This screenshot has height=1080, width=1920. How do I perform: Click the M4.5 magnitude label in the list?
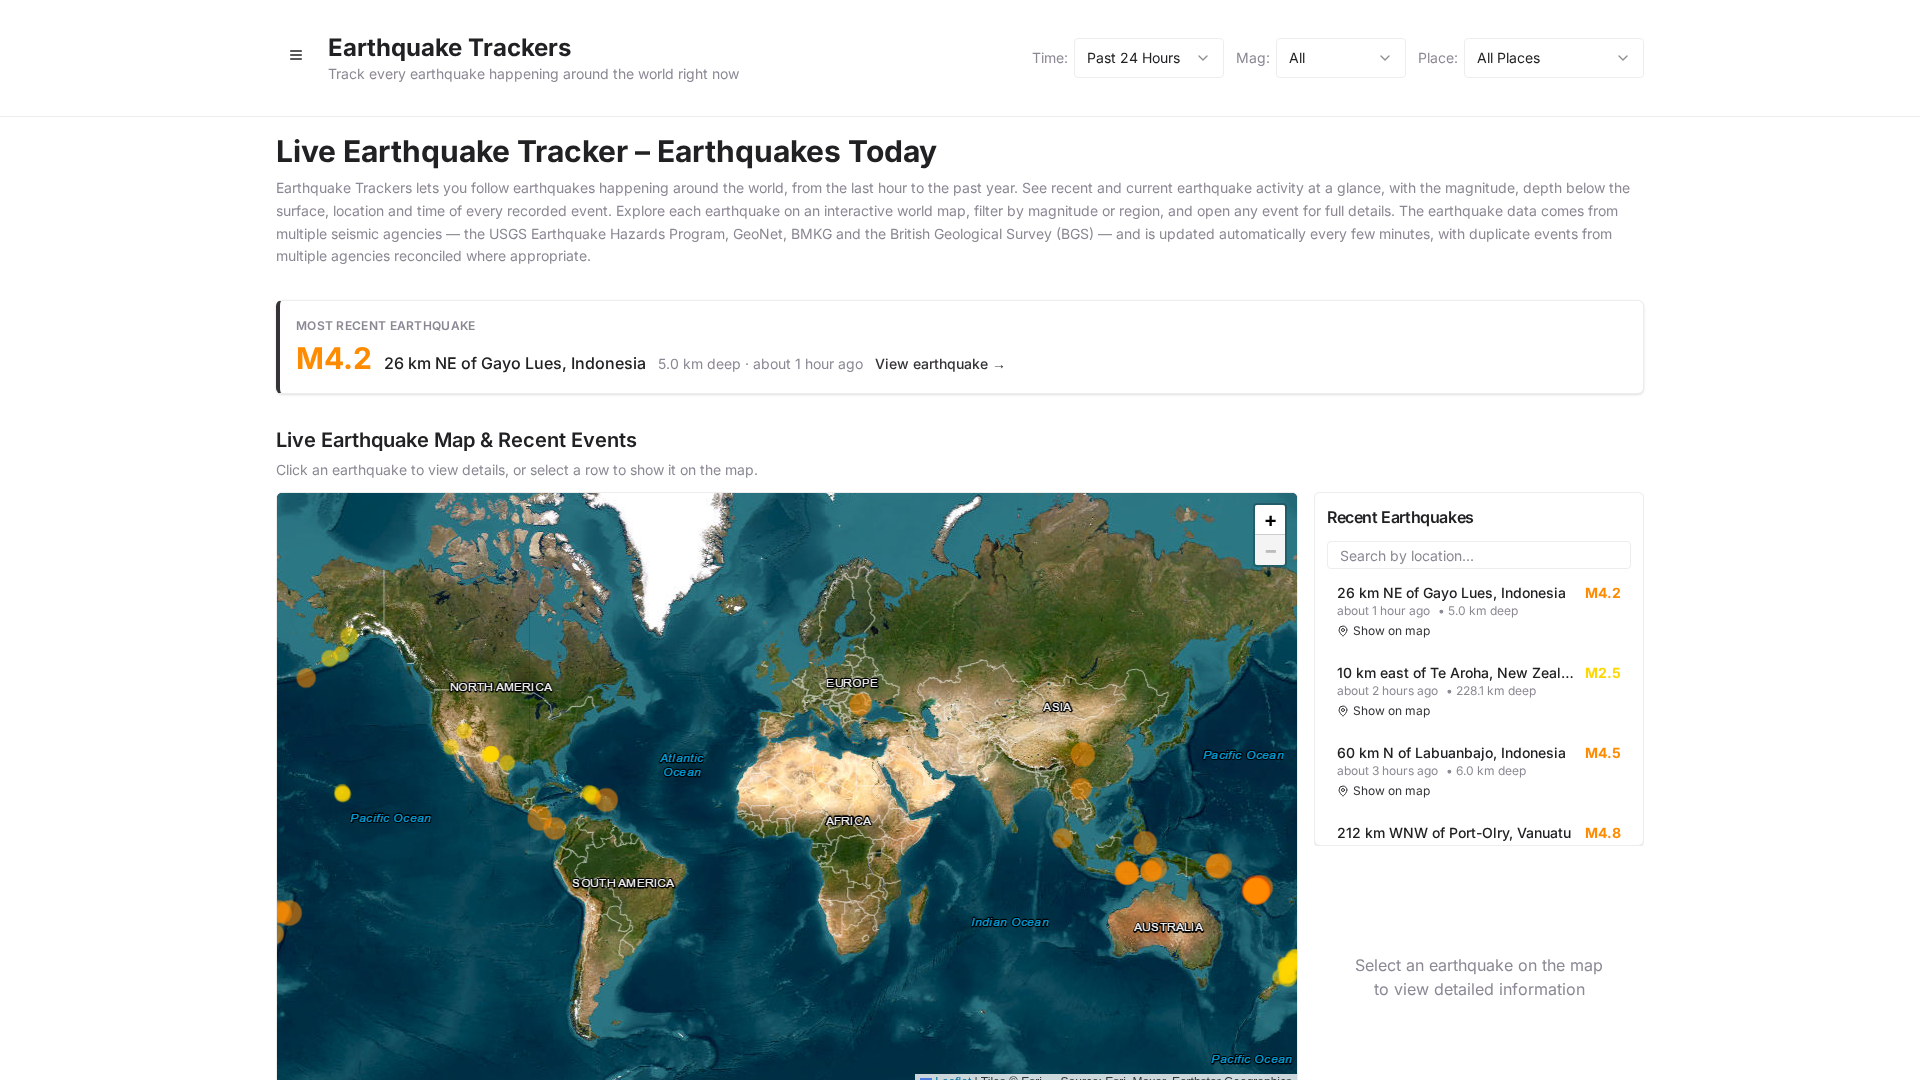click(x=1602, y=753)
